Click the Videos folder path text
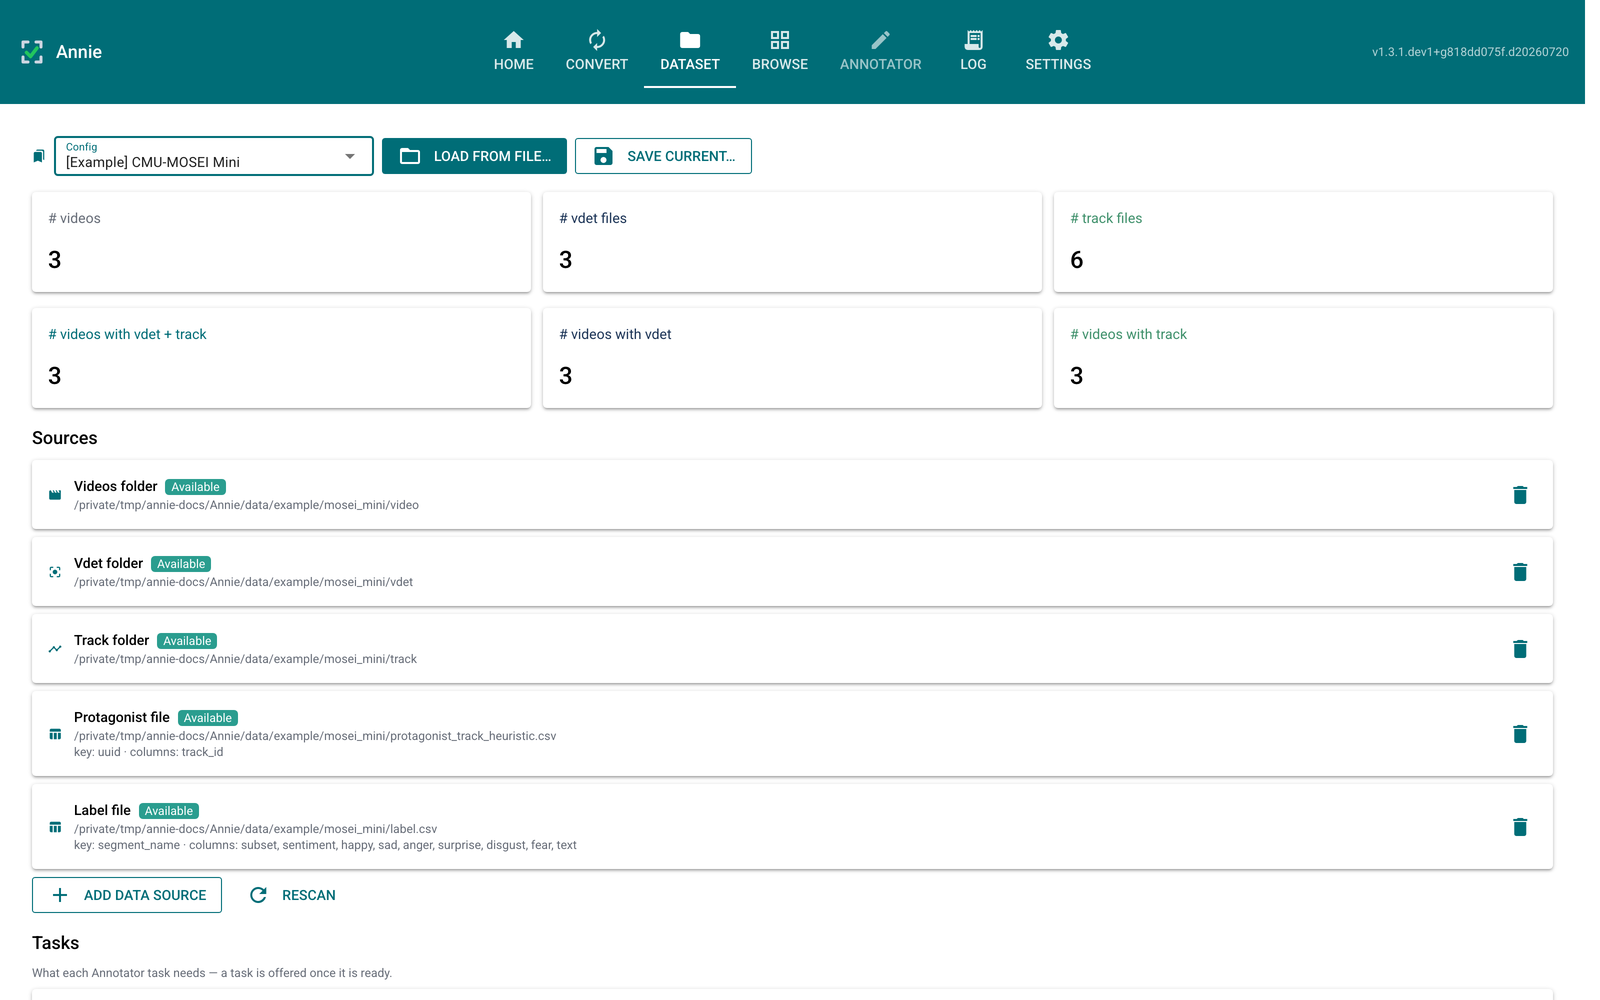 pyautogui.click(x=246, y=505)
